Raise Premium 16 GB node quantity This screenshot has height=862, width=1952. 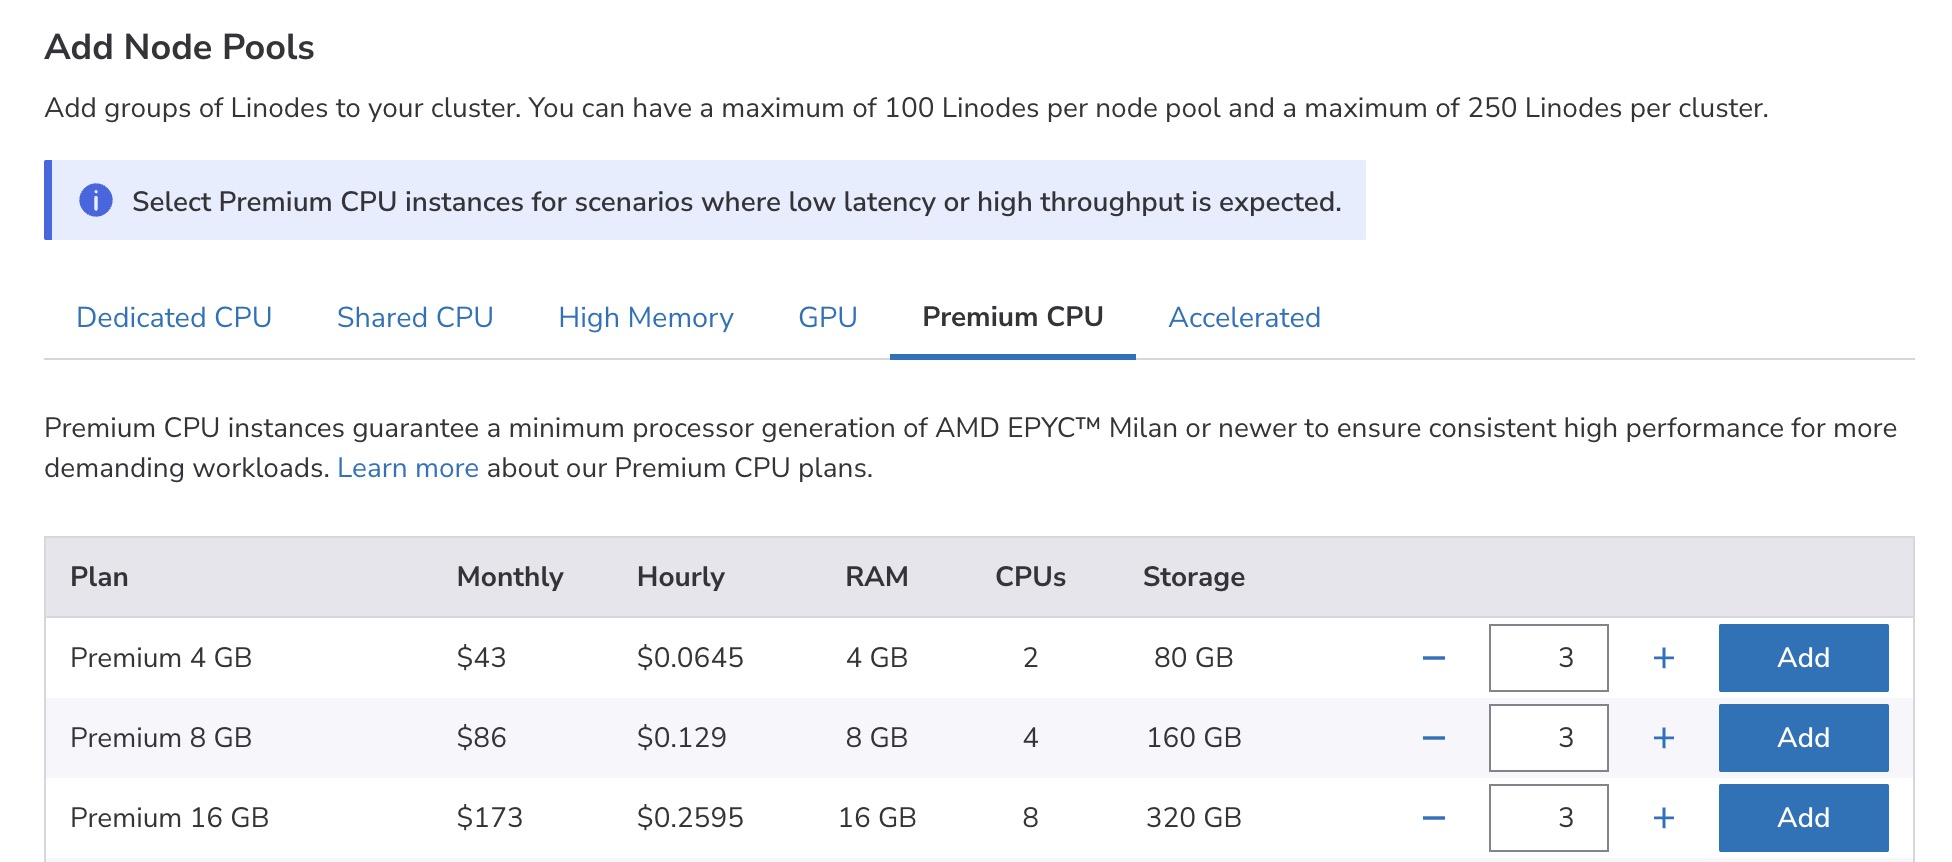[1664, 818]
